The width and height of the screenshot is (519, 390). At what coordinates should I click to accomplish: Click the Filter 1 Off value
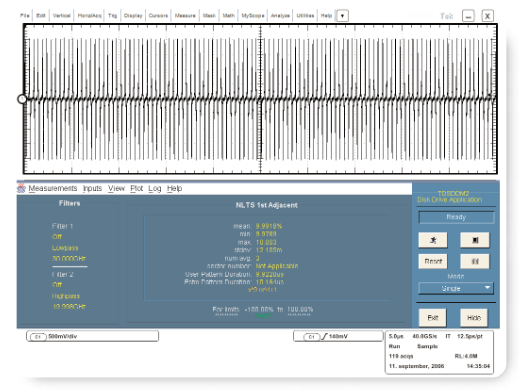pyautogui.click(x=57, y=237)
